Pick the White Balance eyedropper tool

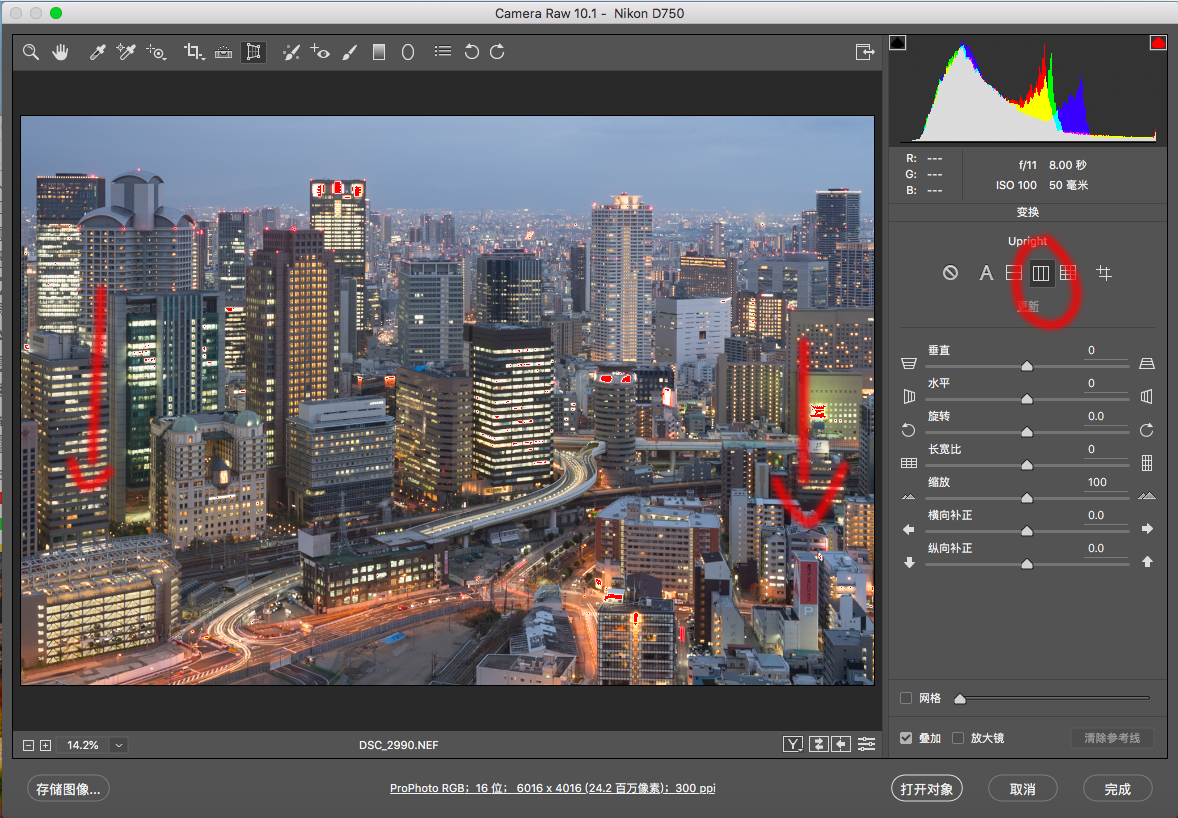[x=97, y=52]
